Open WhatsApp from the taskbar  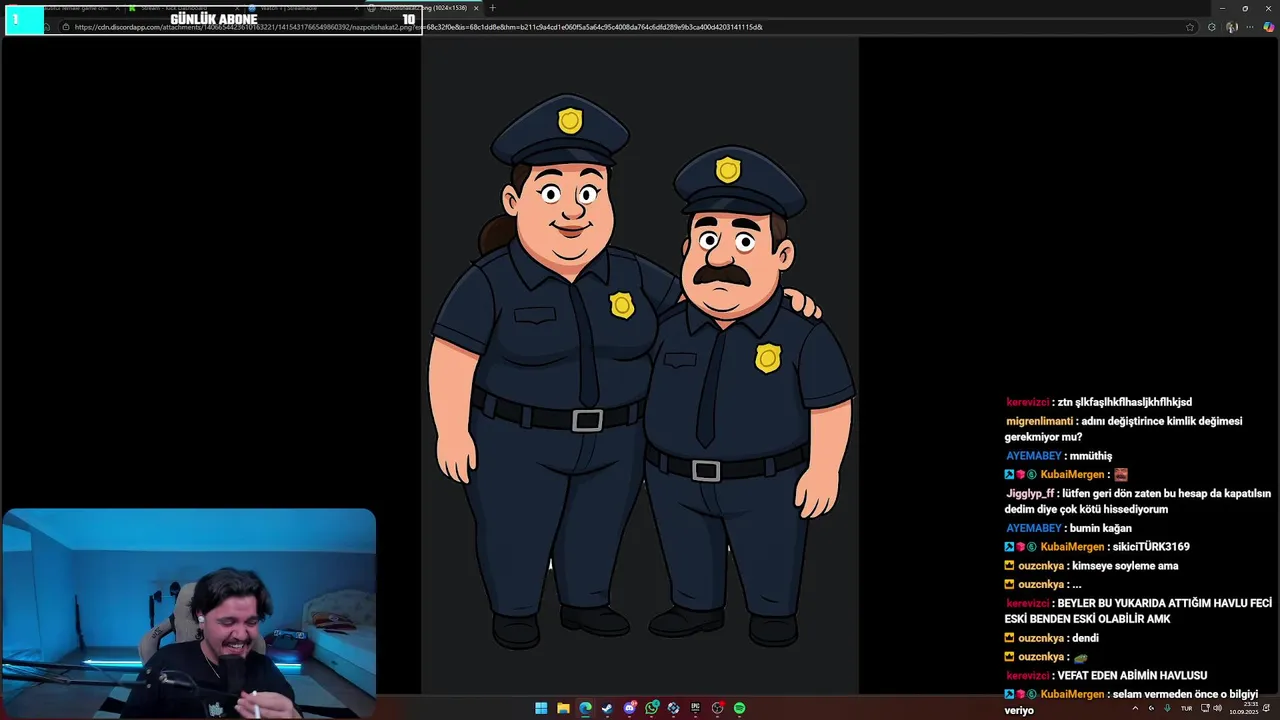tap(652, 708)
